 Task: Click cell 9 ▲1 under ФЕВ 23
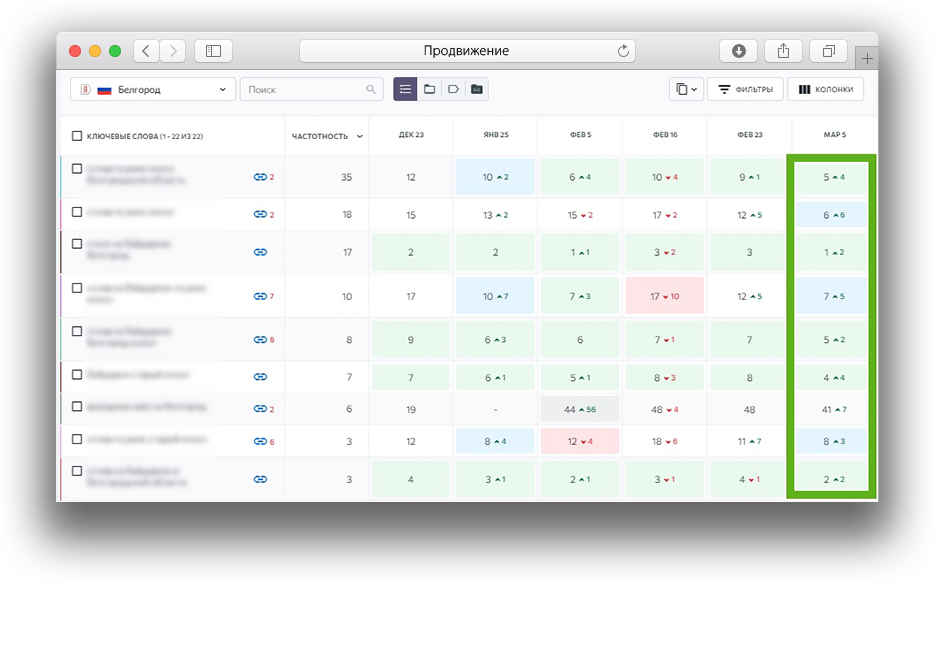point(750,177)
